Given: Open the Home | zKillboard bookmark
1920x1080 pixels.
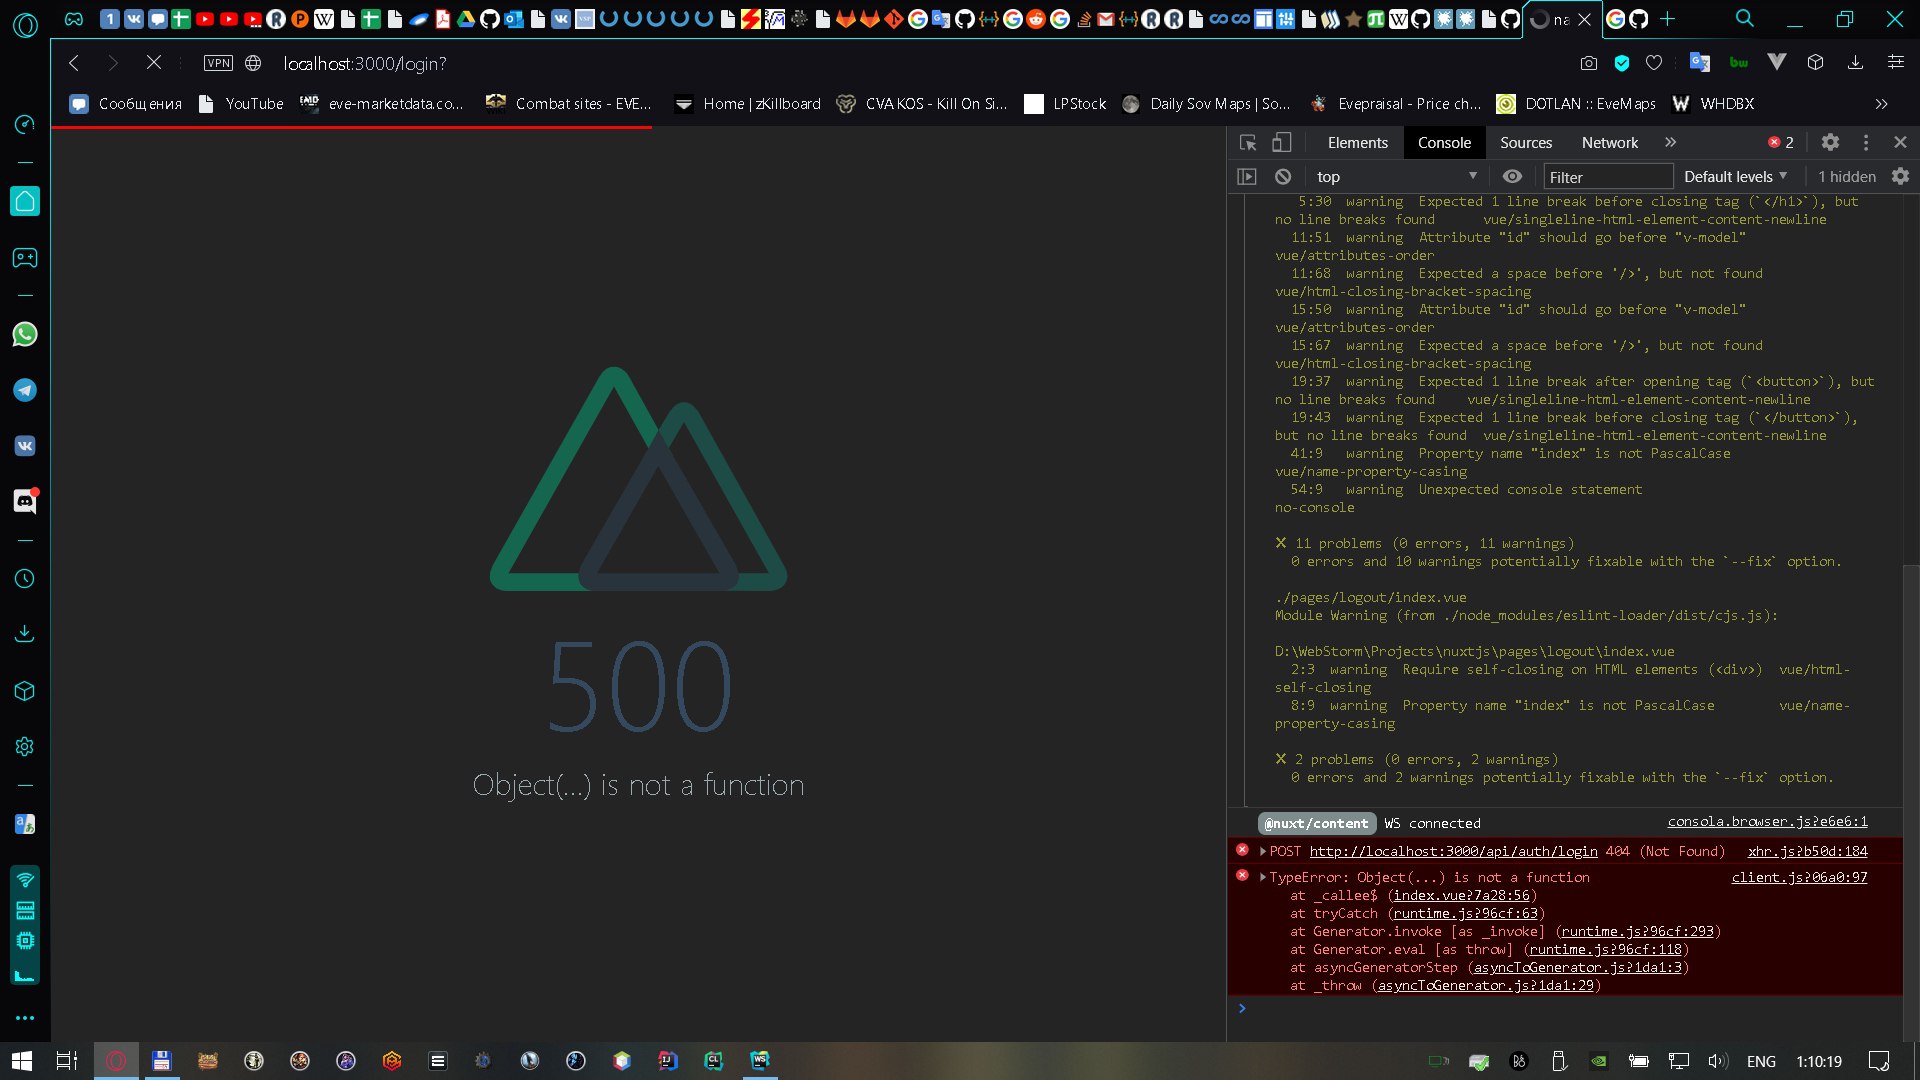Looking at the screenshot, I should tap(747, 104).
